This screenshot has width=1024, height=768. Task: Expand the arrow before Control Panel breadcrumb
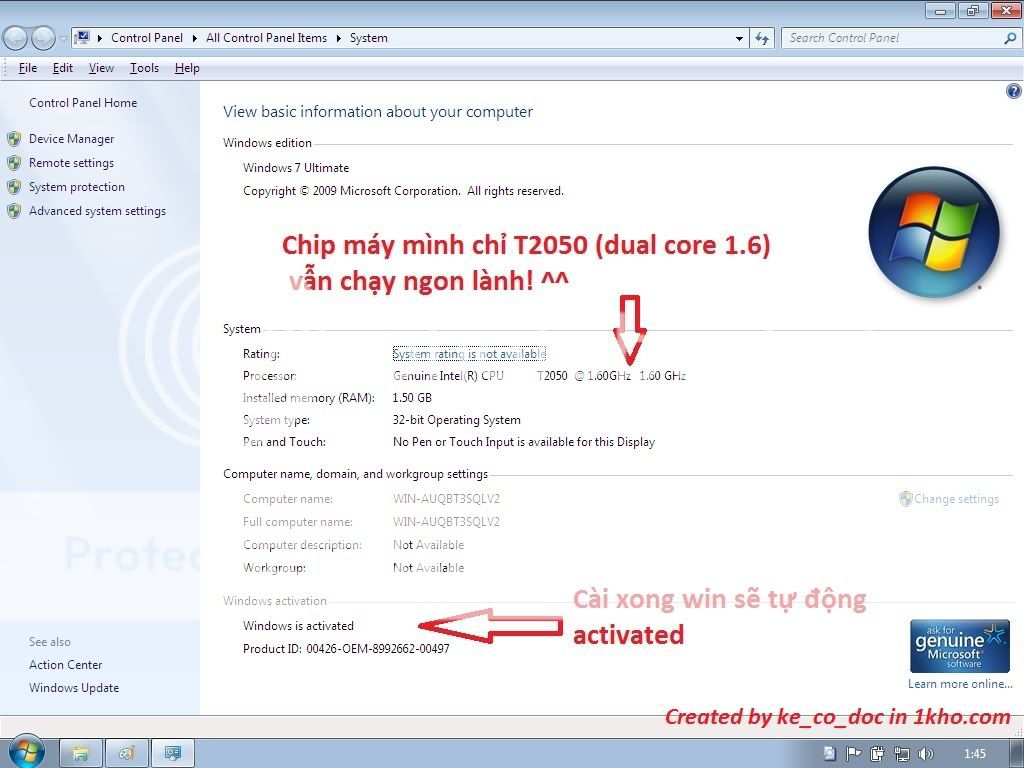[100, 39]
